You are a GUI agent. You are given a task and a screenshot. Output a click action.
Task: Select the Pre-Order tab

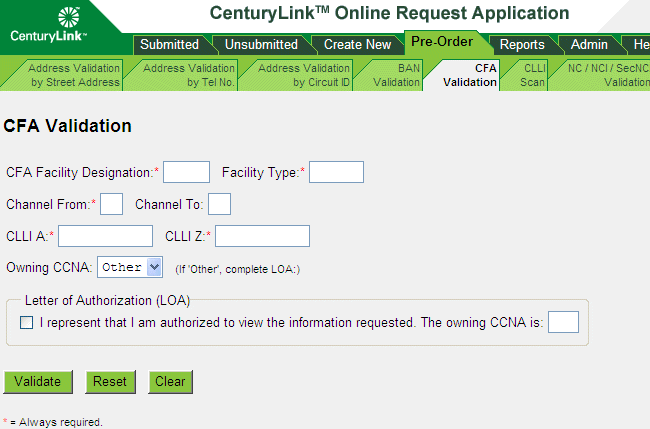(x=441, y=42)
